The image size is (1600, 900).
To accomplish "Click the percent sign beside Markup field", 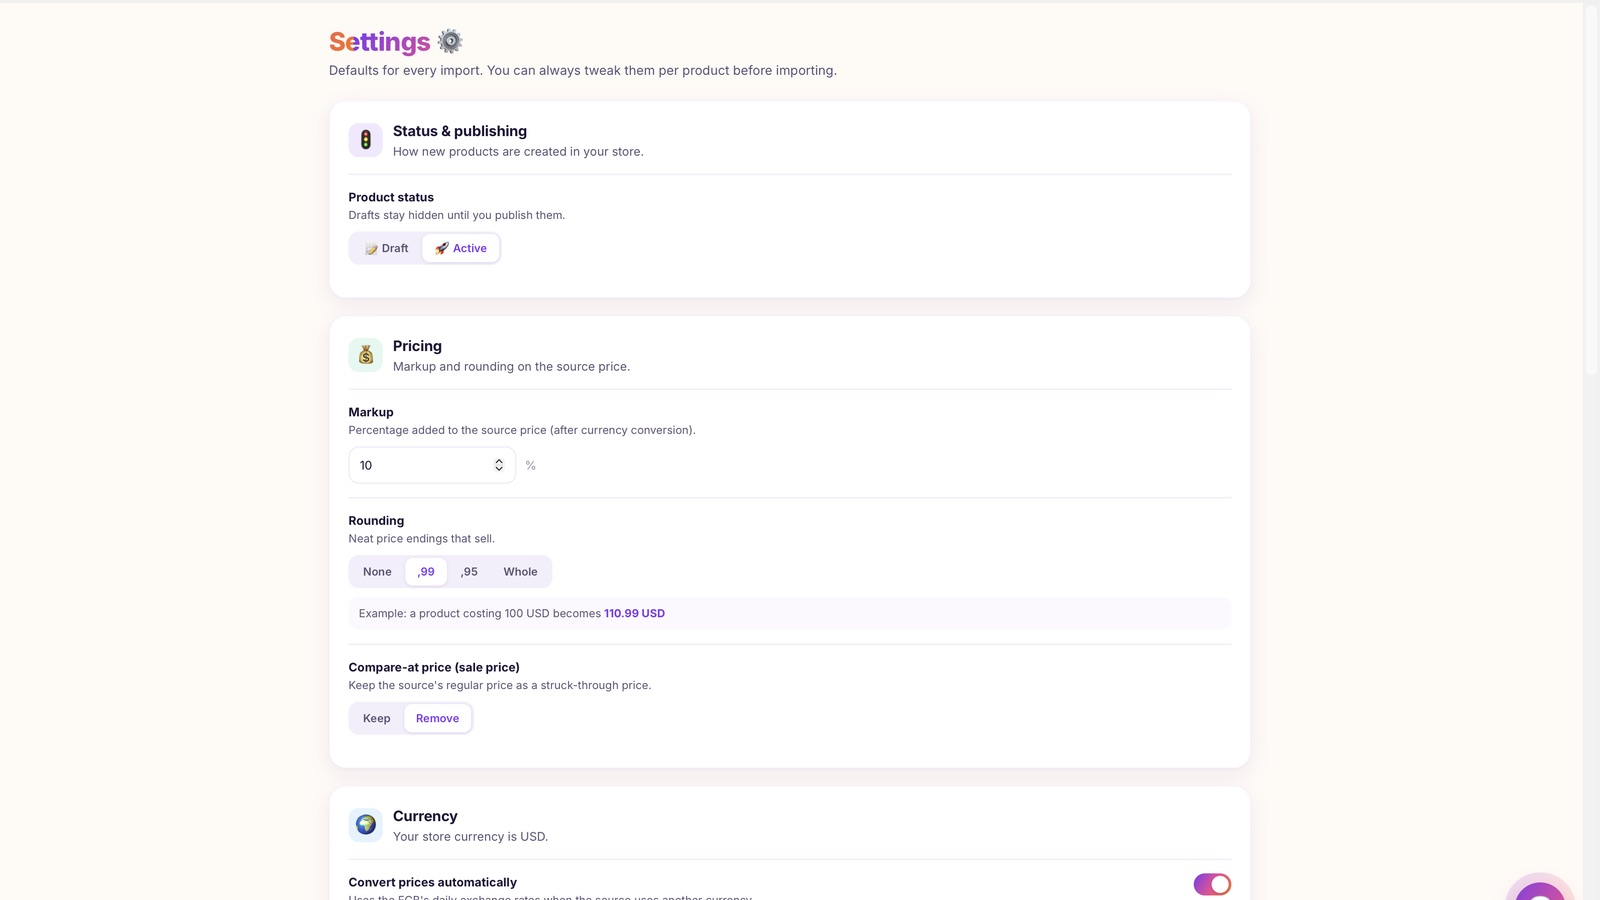I will (531, 466).
